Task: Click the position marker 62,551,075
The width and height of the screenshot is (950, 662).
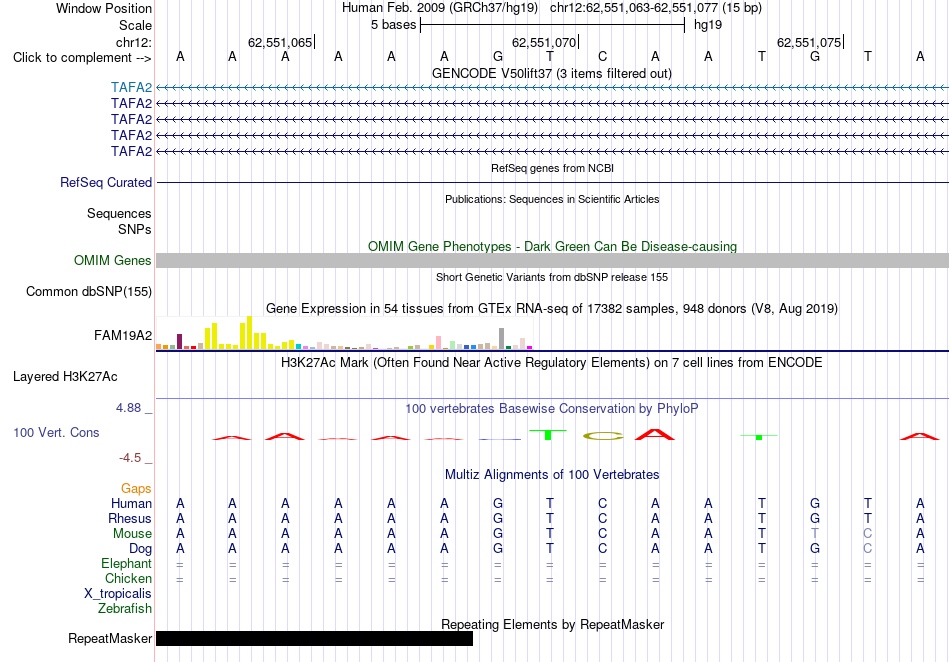Action: coord(809,42)
